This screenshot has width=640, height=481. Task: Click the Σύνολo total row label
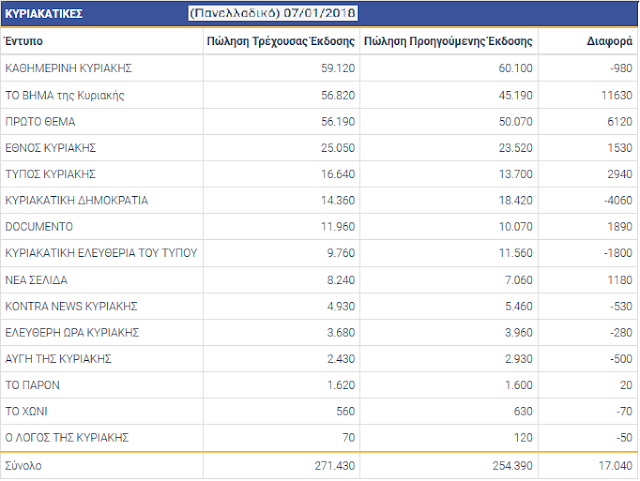(x=23, y=465)
